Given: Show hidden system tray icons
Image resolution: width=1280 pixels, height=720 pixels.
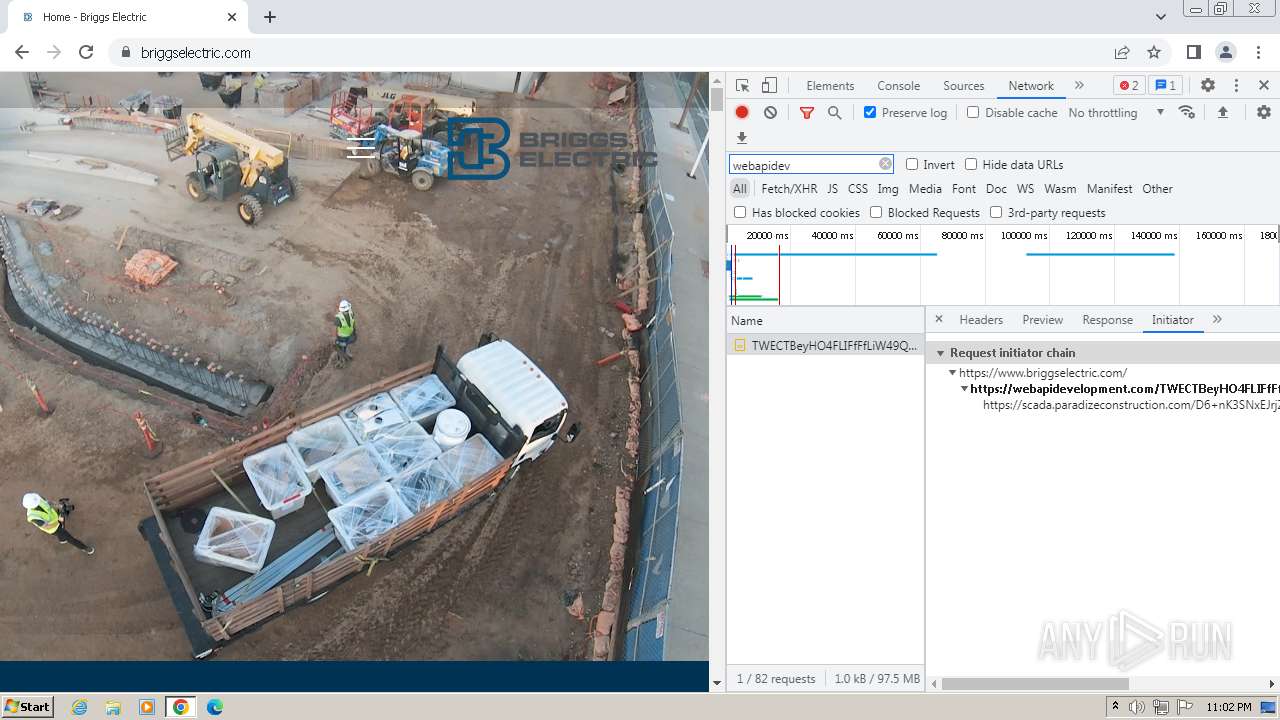Looking at the screenshot, I should coord(1115,707).
